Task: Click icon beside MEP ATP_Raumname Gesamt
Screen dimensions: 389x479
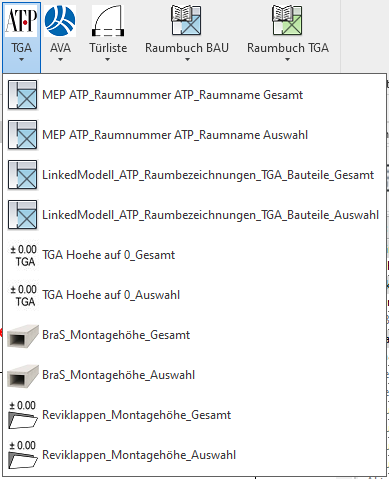Action: [22, 95]
